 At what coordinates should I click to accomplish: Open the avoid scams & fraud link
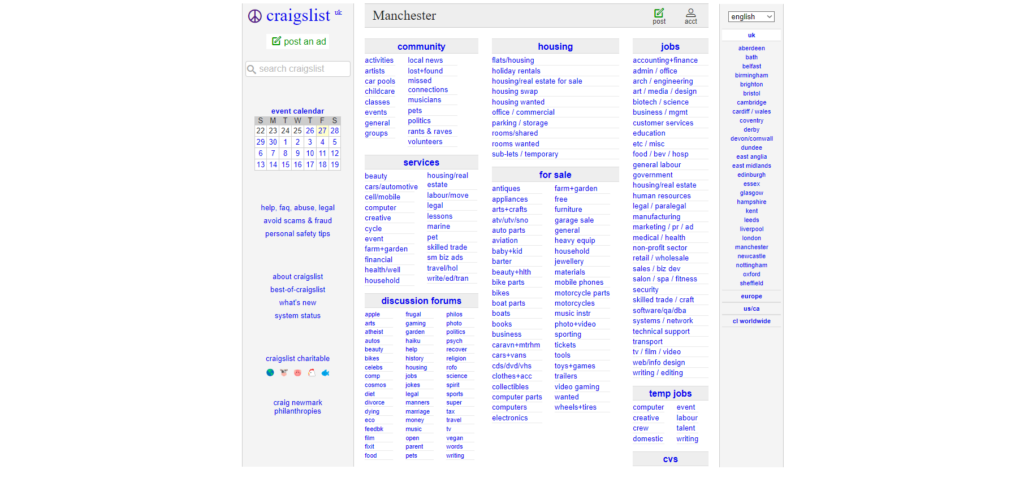click(x=297, y=221)
